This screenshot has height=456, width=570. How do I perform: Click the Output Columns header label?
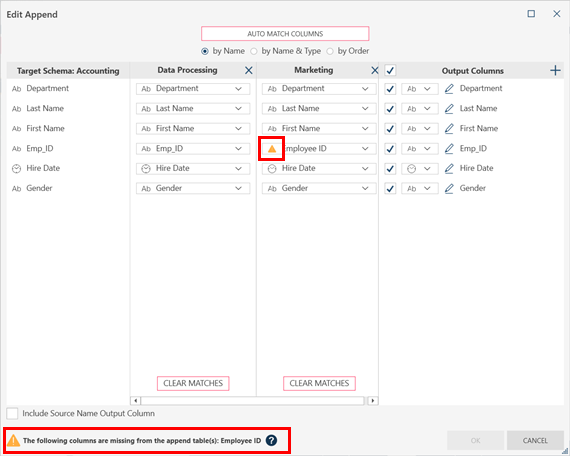click(473, 71)
